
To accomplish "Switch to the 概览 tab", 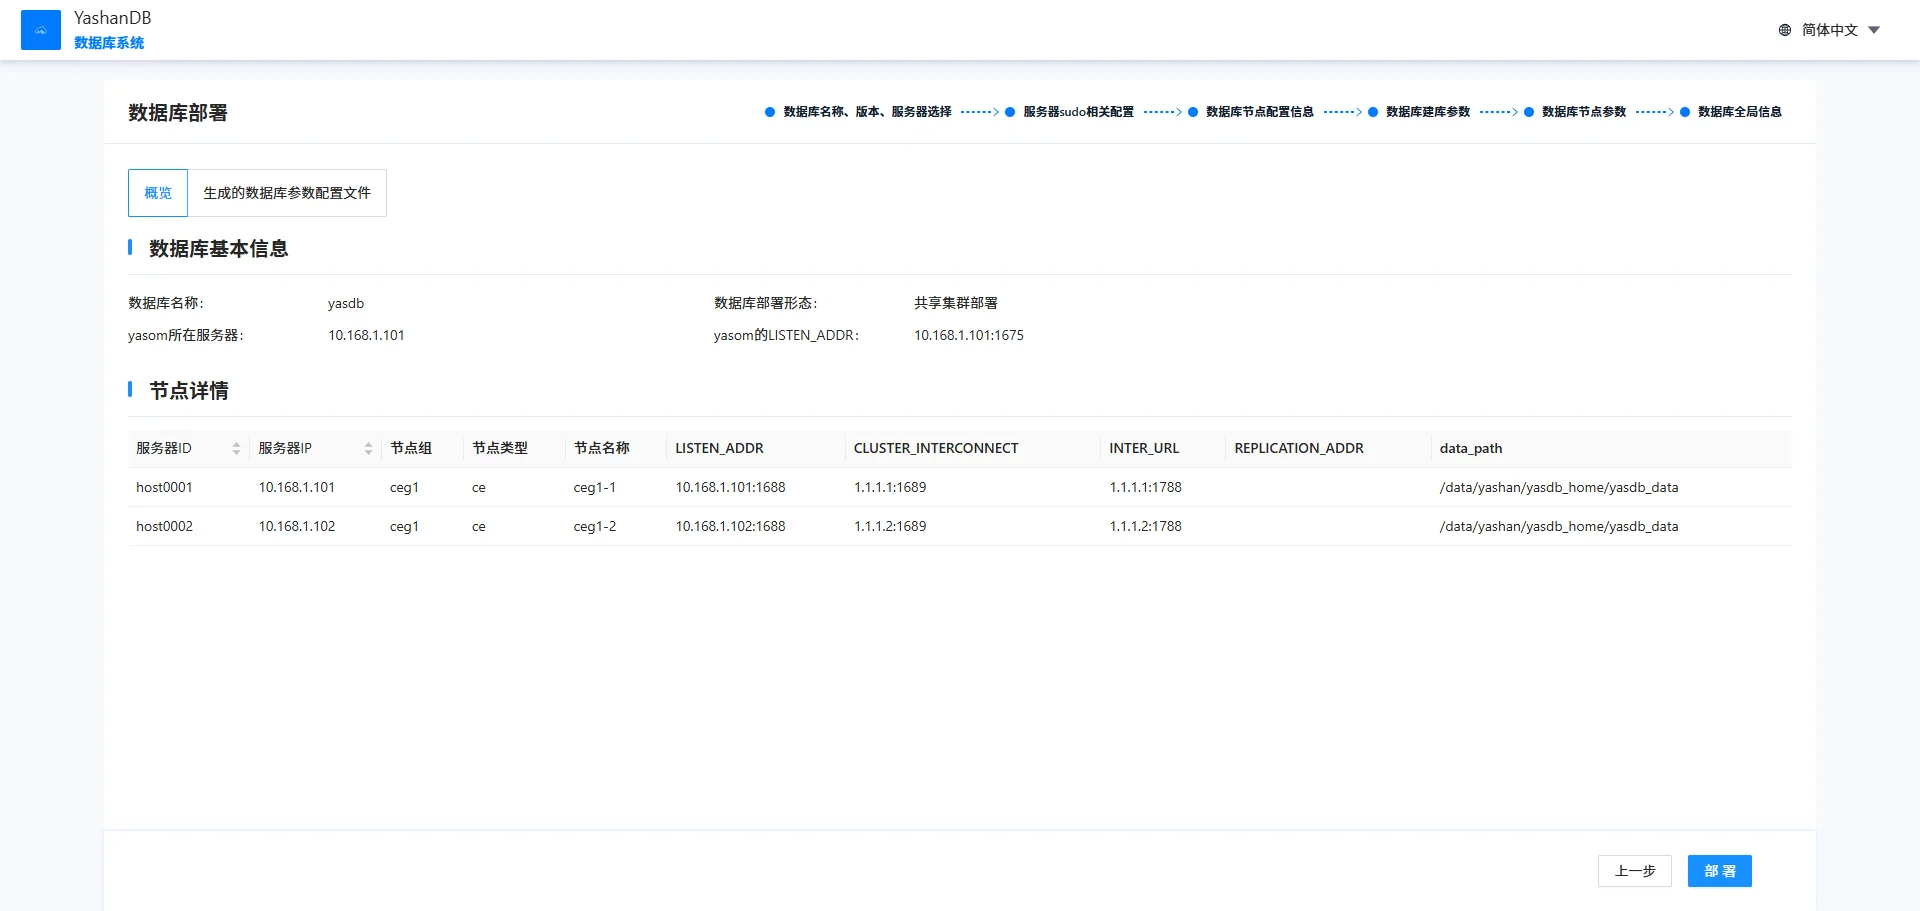I will pyautogui.click(x=158, y=193).
